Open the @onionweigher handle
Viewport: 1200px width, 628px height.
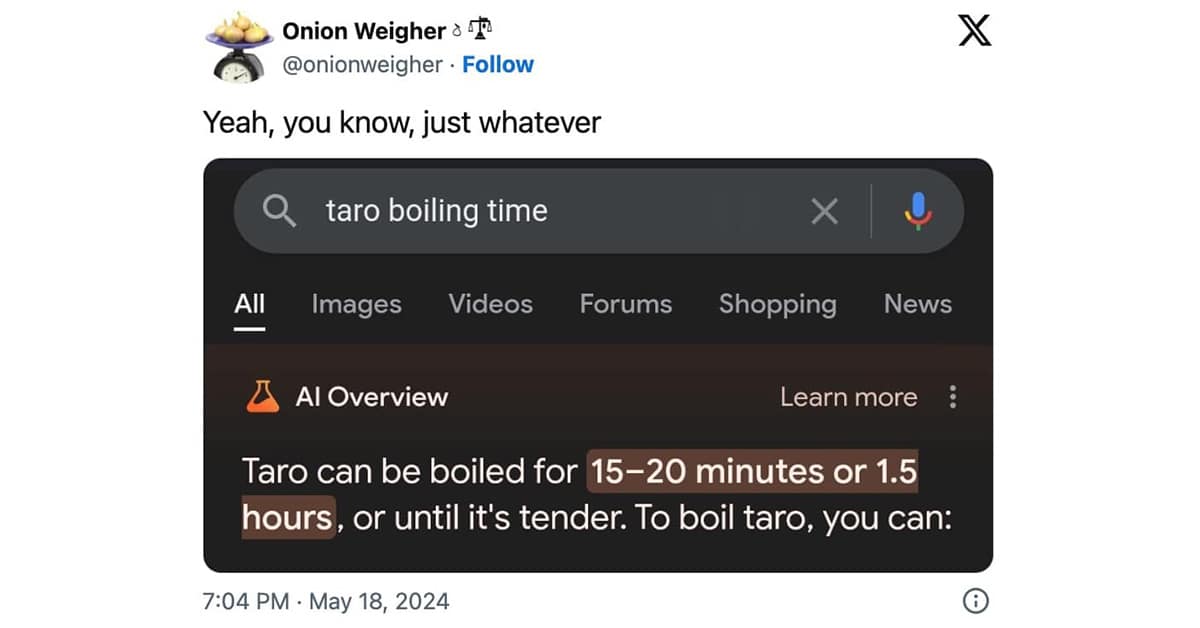[x=362, y=65]
